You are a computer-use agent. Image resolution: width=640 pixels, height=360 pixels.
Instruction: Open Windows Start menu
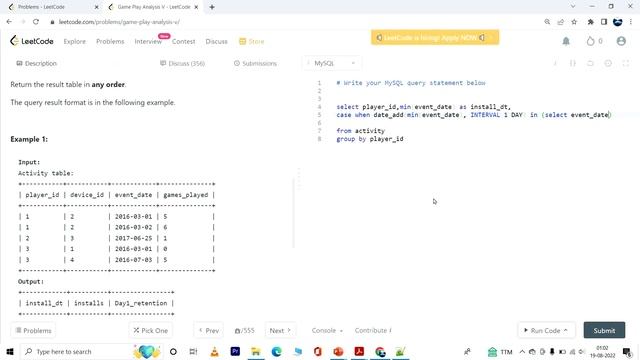[10, 351]
